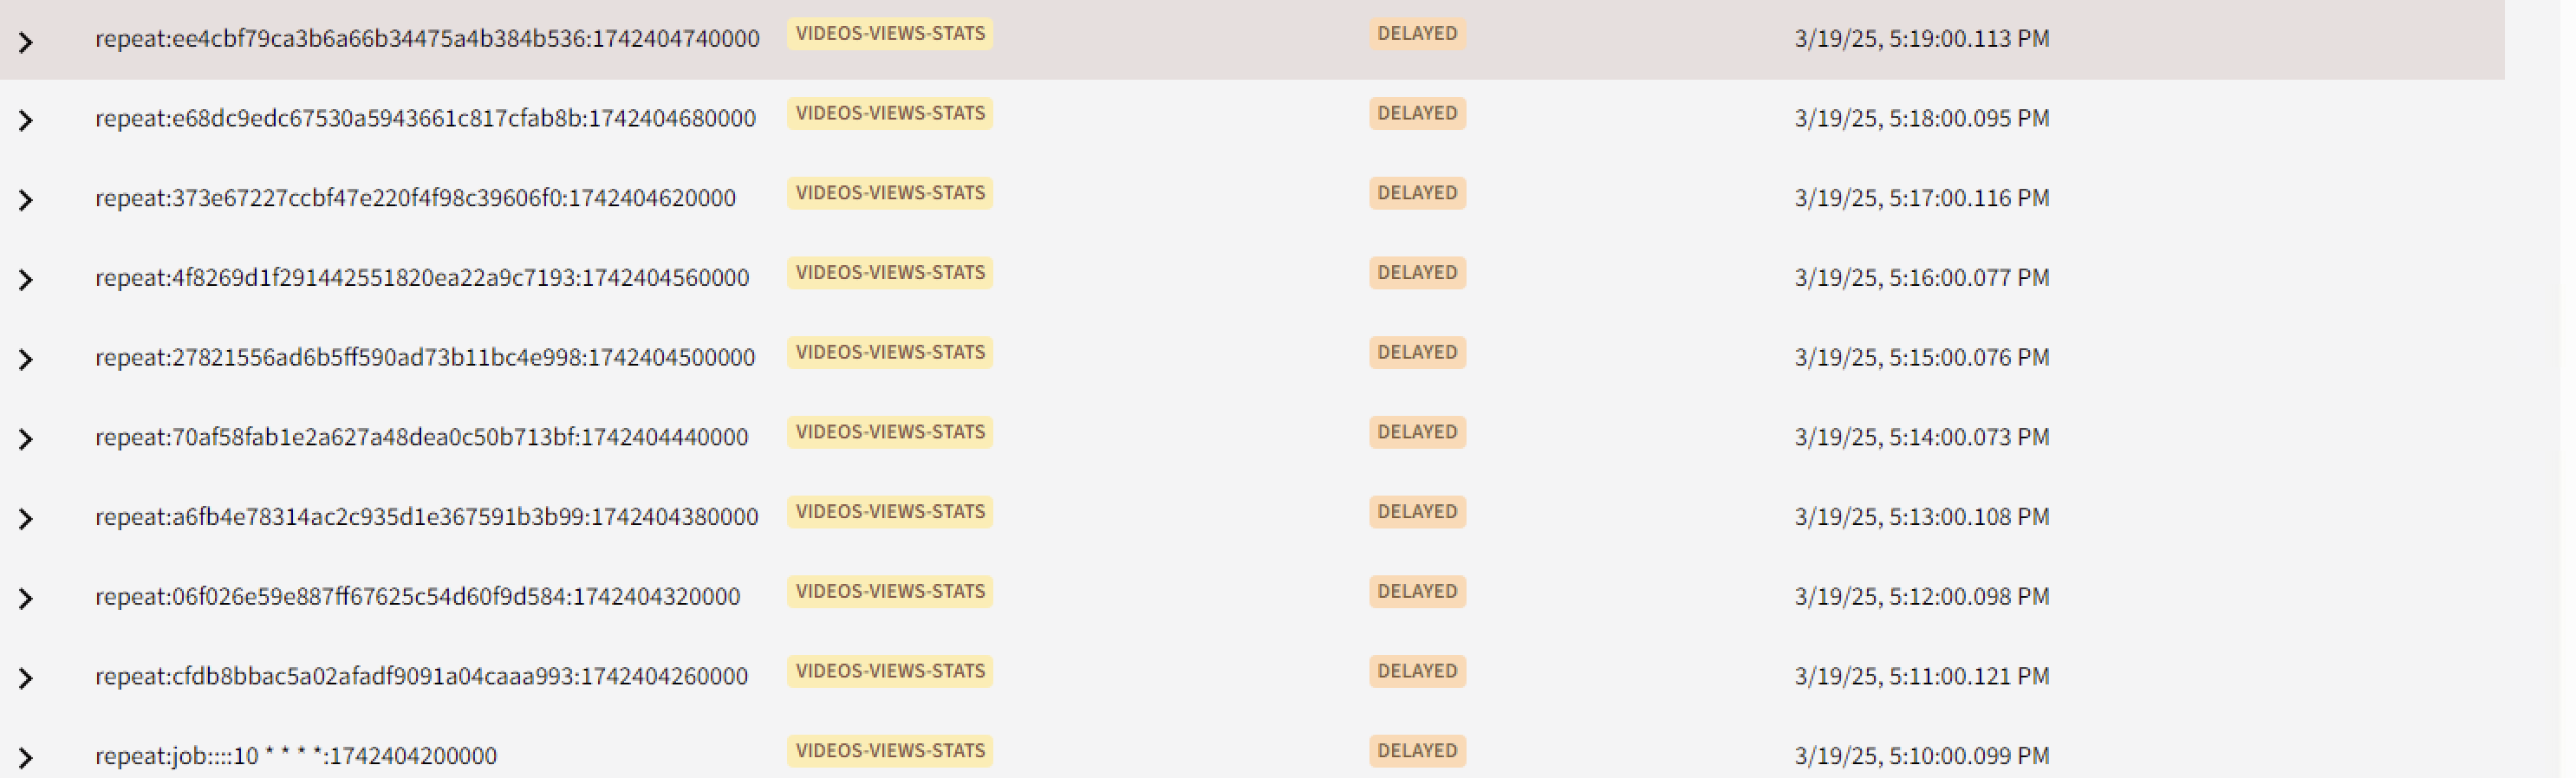
Task: Expand the job row repeat:27821556ad6b5ff590ad73b11bc4e998
Action: coord(26,360)
